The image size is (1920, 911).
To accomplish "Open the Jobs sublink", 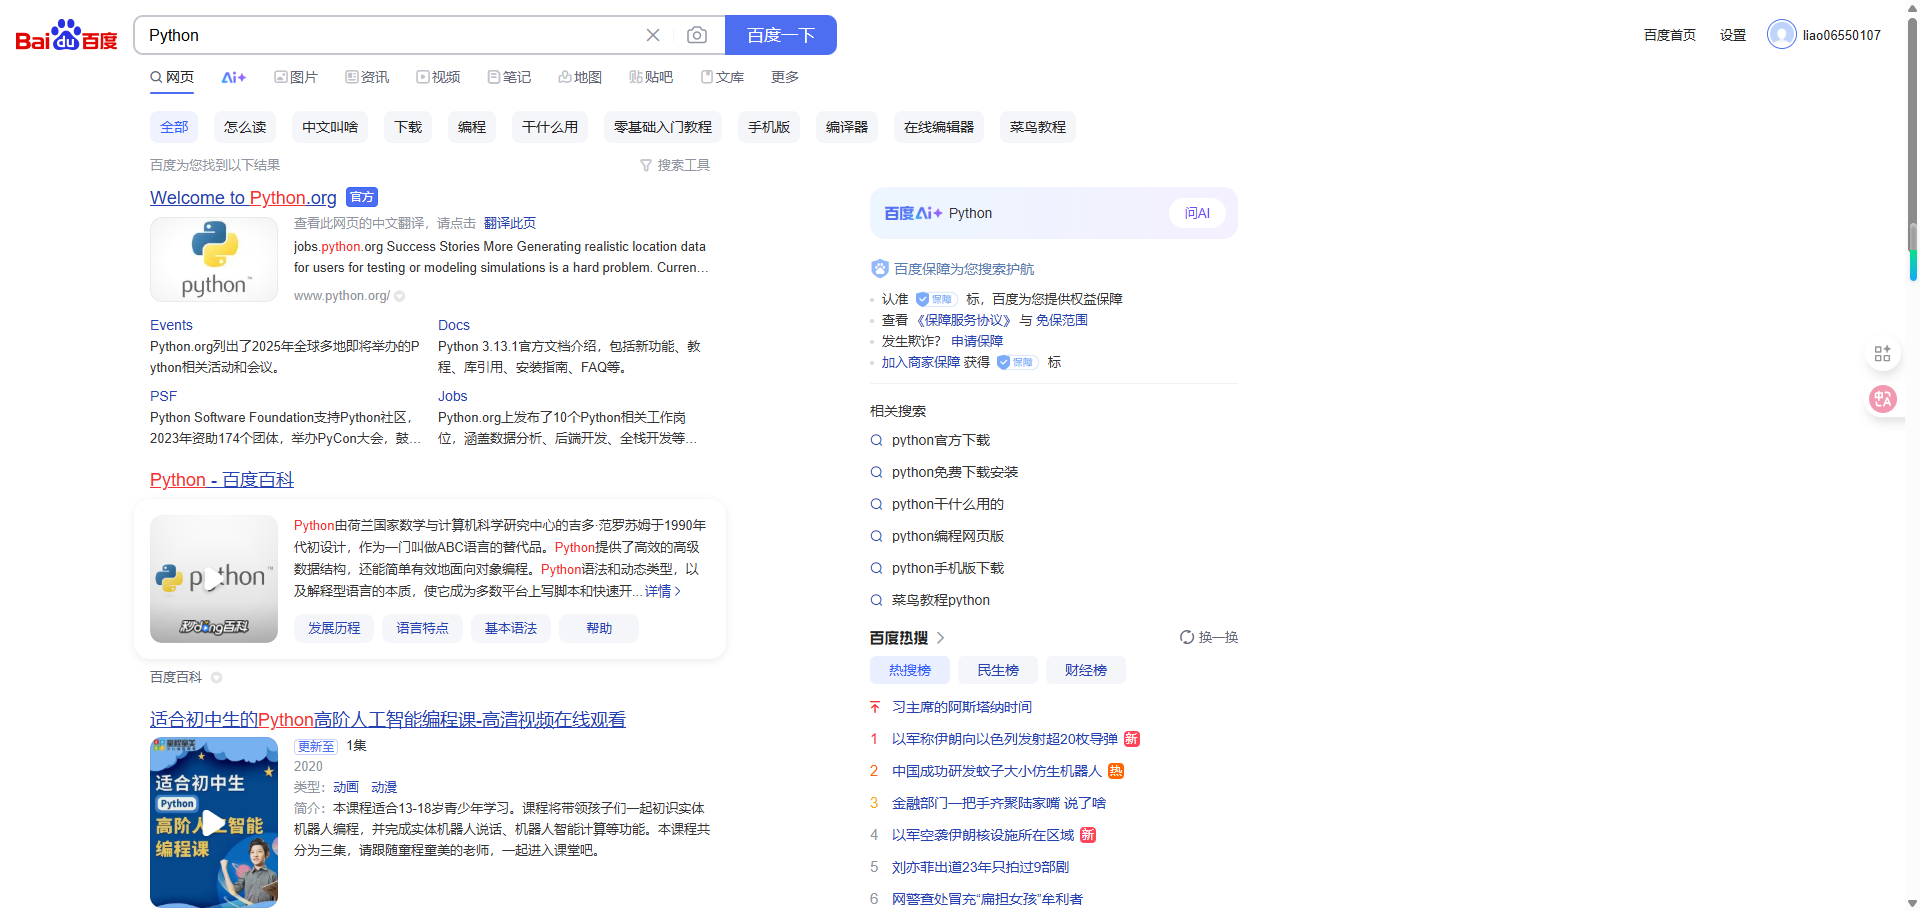I will (x=453, y=396).
